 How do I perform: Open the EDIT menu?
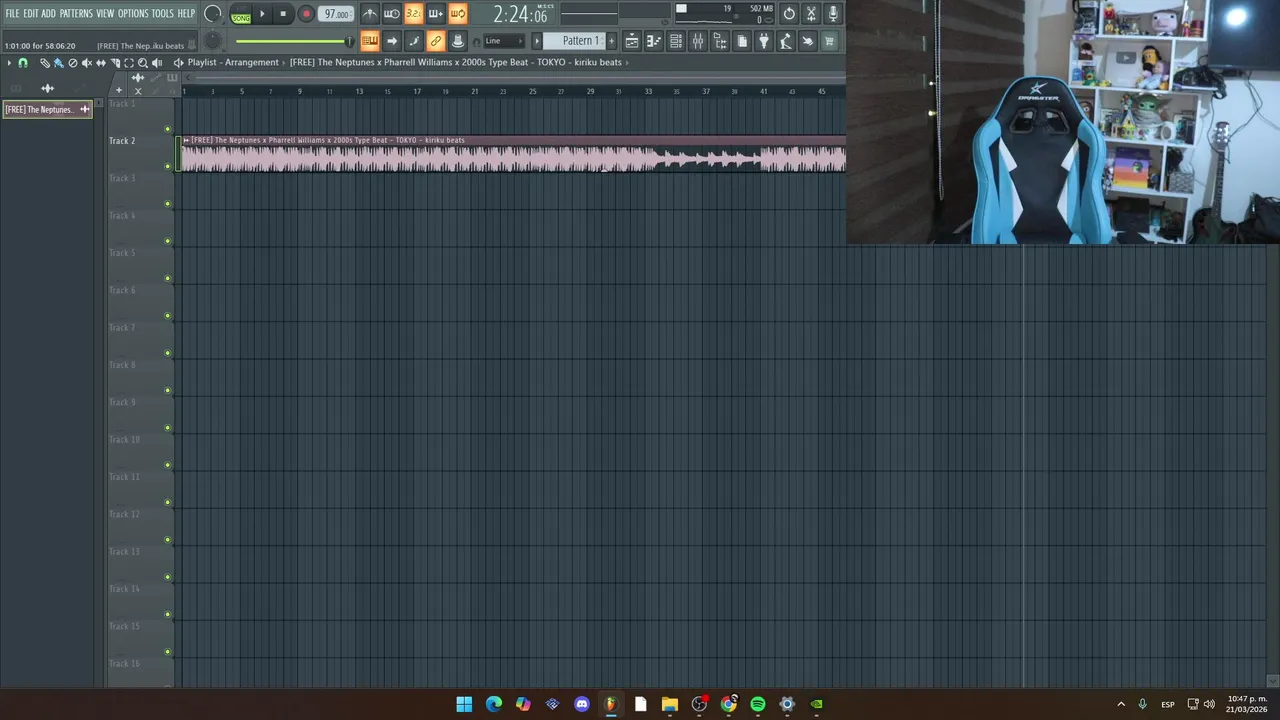point(31,14)
